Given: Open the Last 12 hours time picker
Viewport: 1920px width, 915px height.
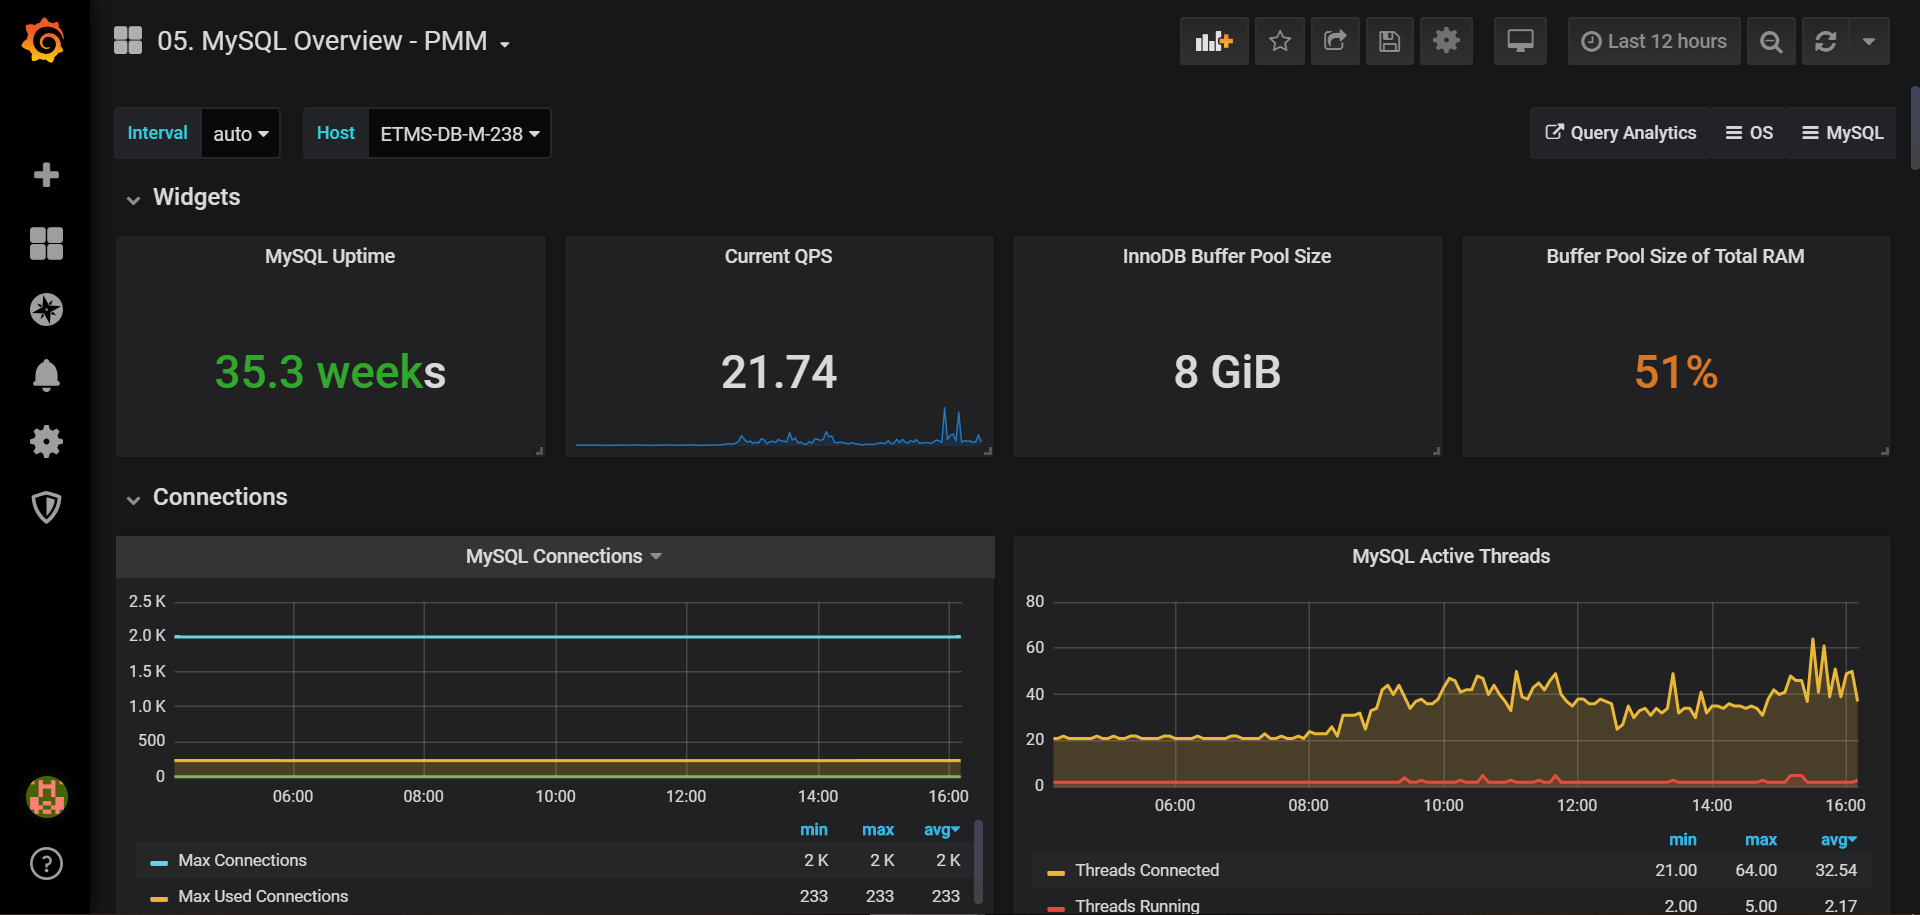Looking at the screenshot, I should point(1653,41).
